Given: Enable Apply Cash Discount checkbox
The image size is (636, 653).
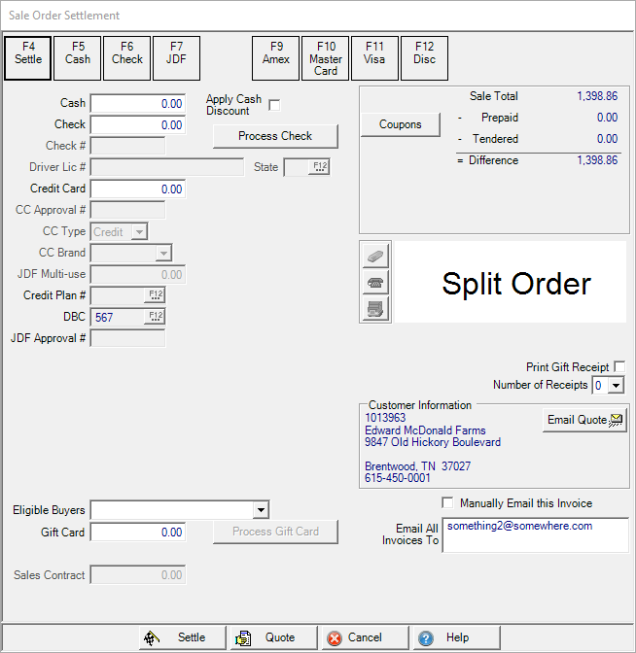Looking at the screenshot, I should point(274,105).
